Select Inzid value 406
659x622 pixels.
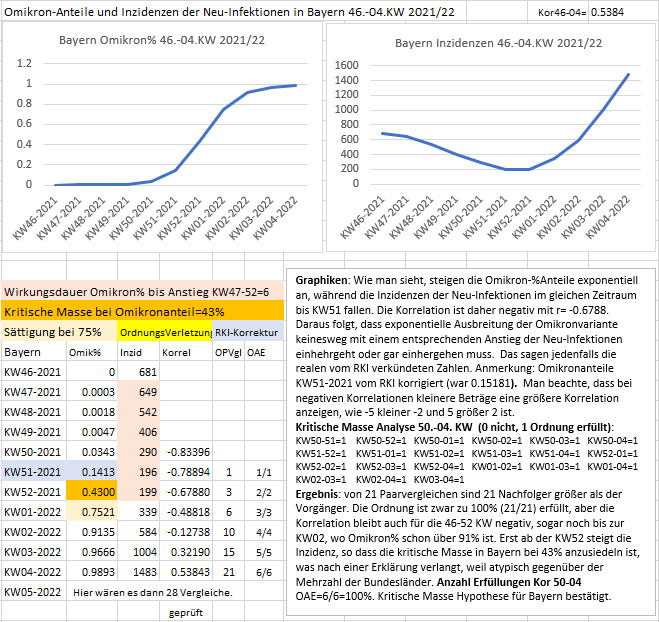138,432
